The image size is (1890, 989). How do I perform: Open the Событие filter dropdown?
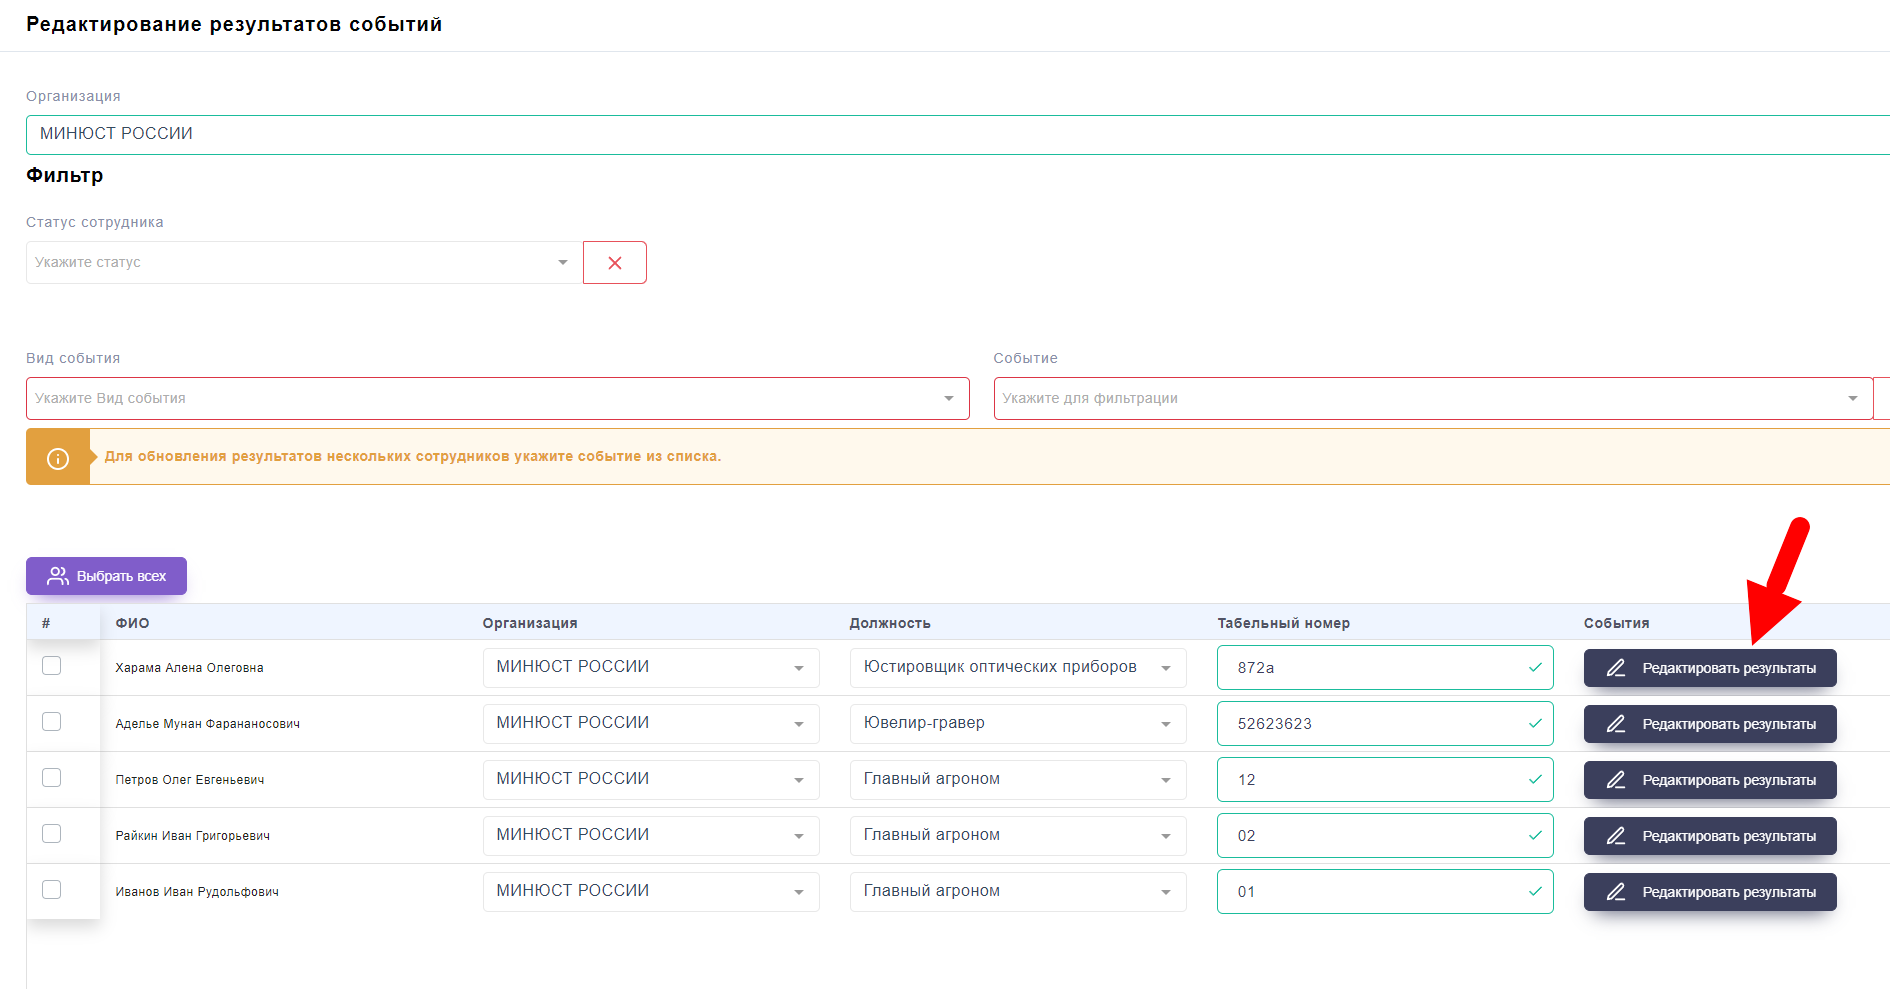click(x=1432, y=399)
